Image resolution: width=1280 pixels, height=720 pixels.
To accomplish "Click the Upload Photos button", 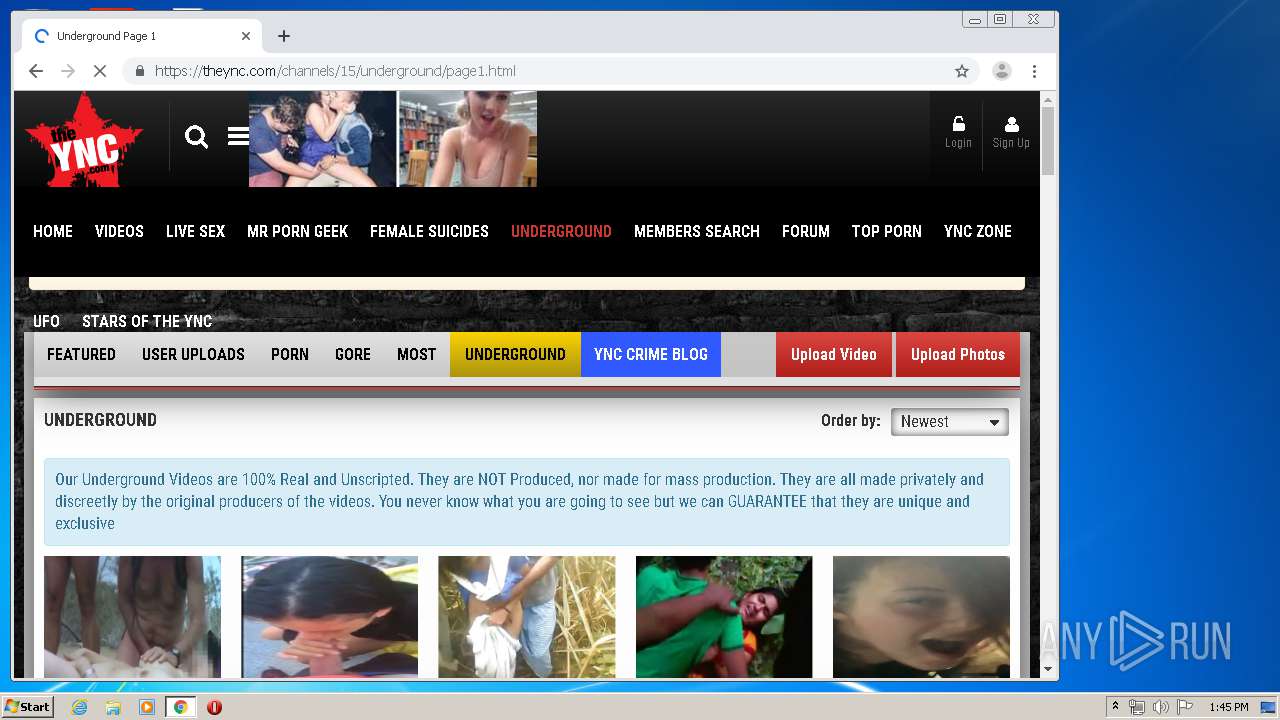I will click(958, 354).
